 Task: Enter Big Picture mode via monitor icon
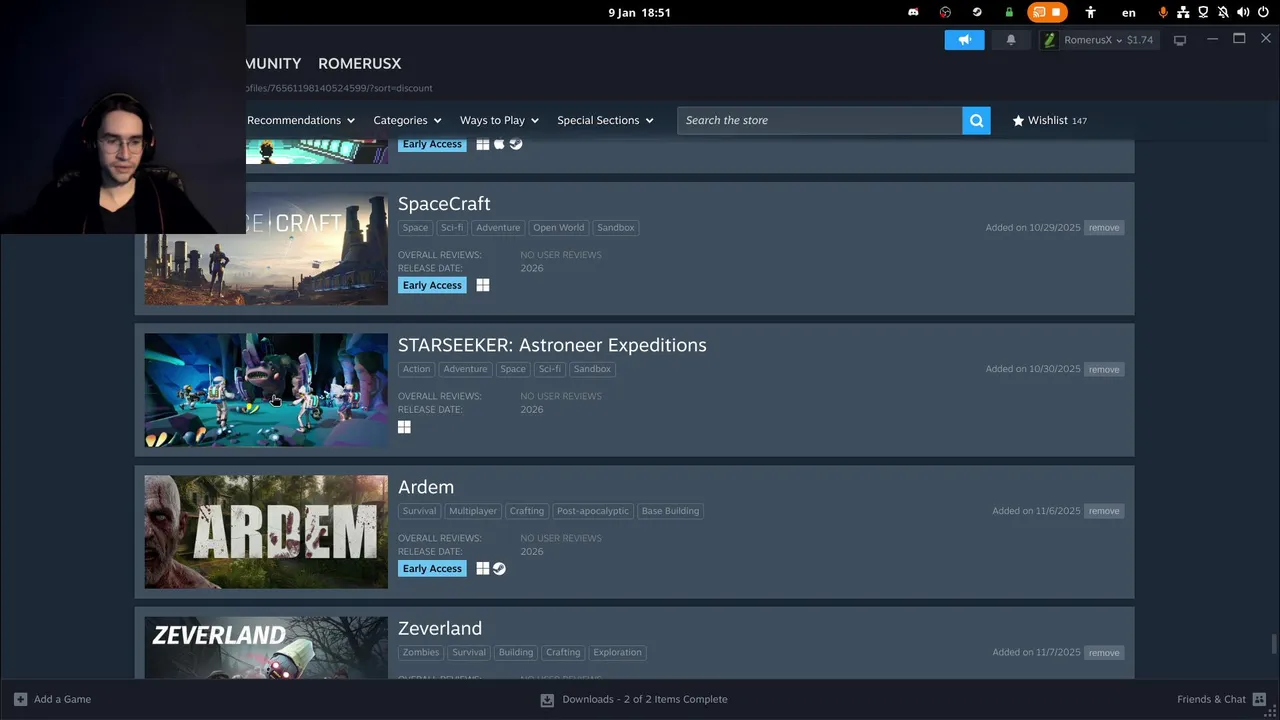pos(1180,40)
